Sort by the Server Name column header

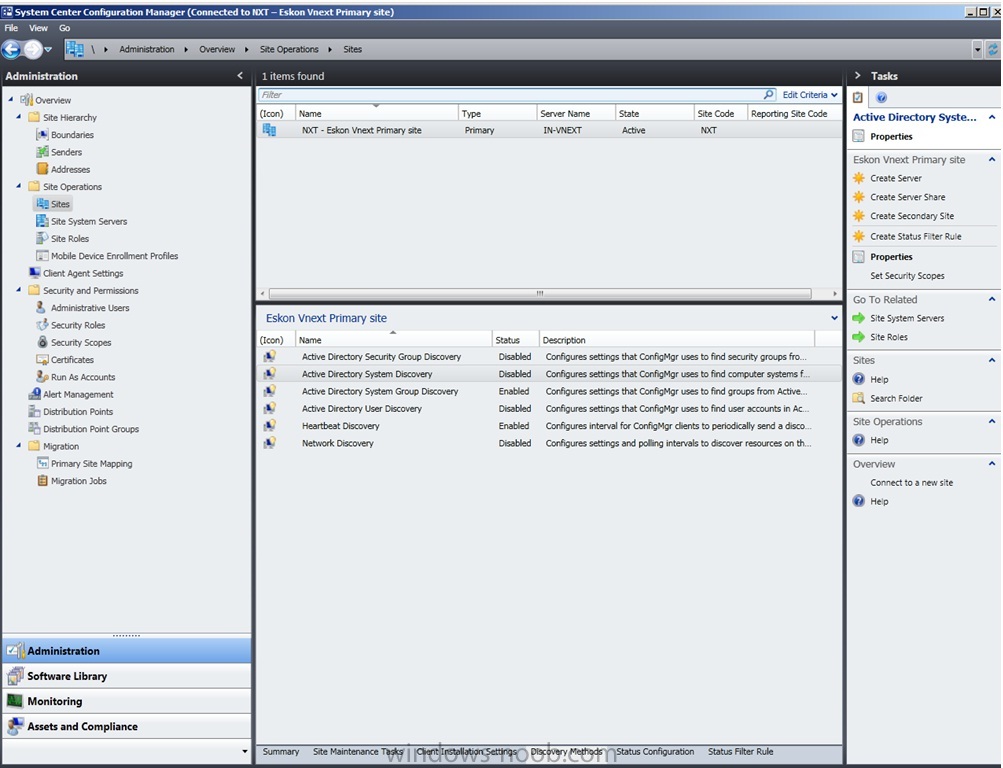pos(575,113)
